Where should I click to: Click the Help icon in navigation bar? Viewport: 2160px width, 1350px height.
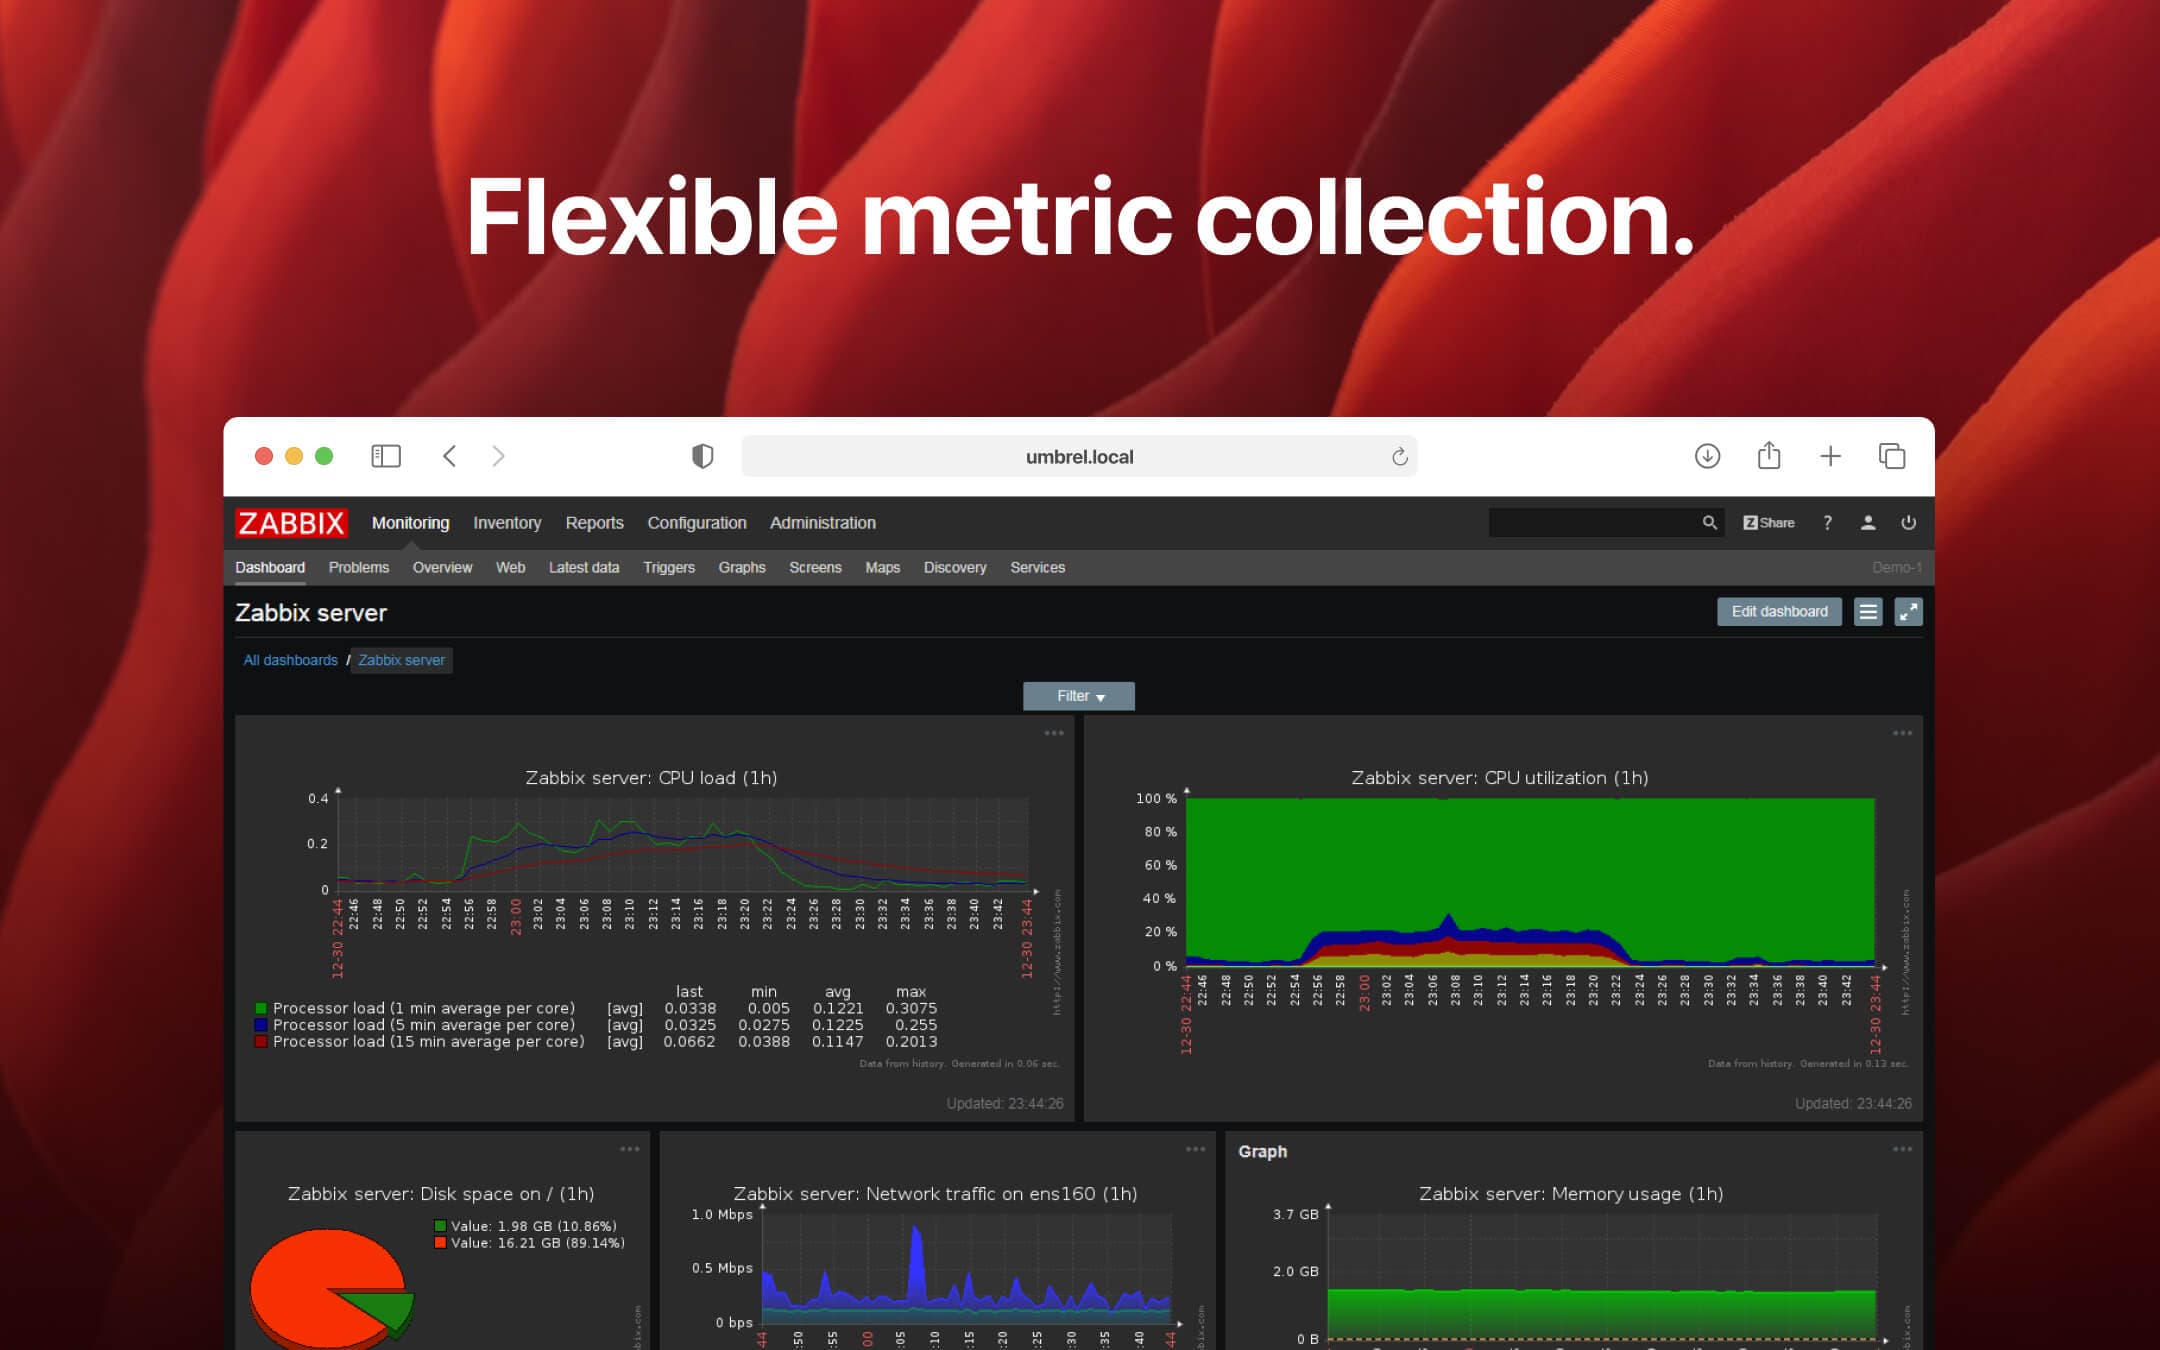tap(1829, 523)
